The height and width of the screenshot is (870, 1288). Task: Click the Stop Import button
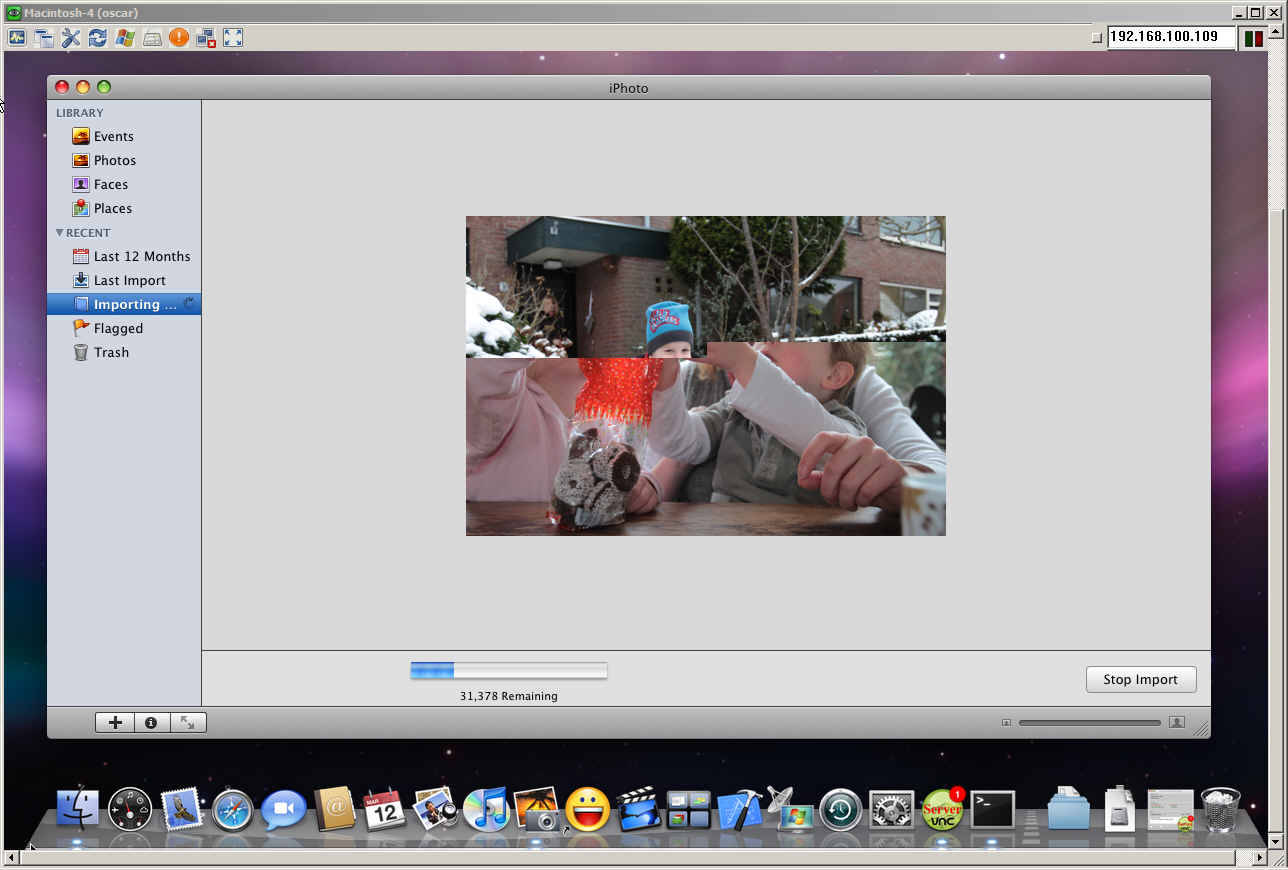(1140, 679)
